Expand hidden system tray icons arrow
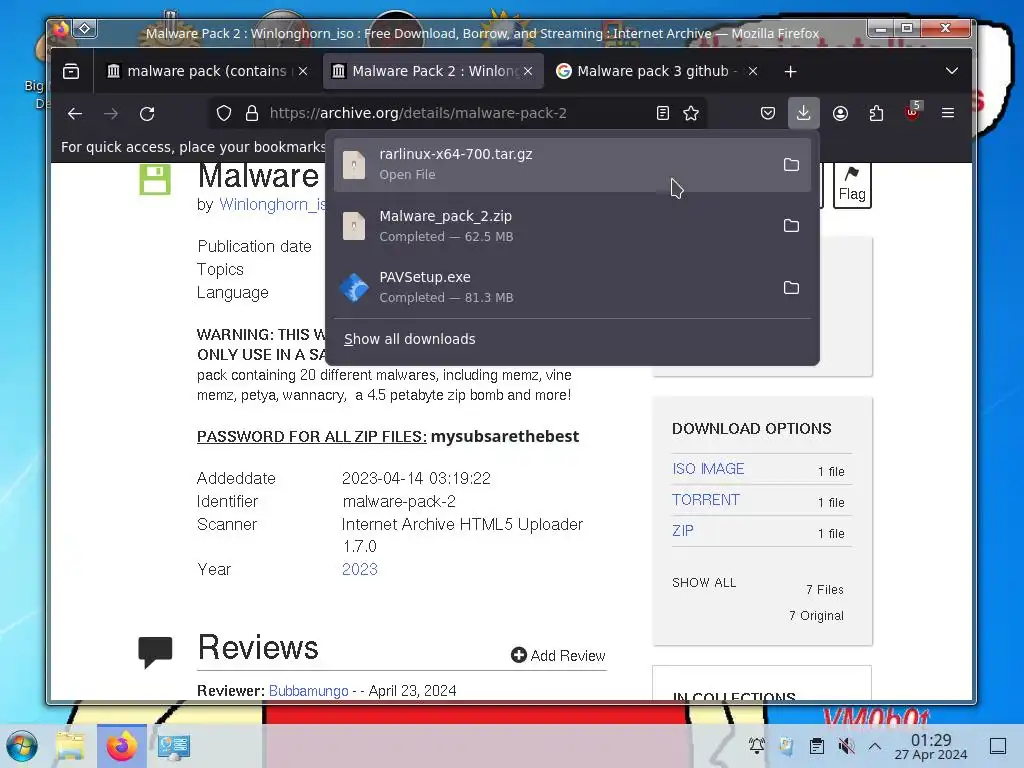 875,746
